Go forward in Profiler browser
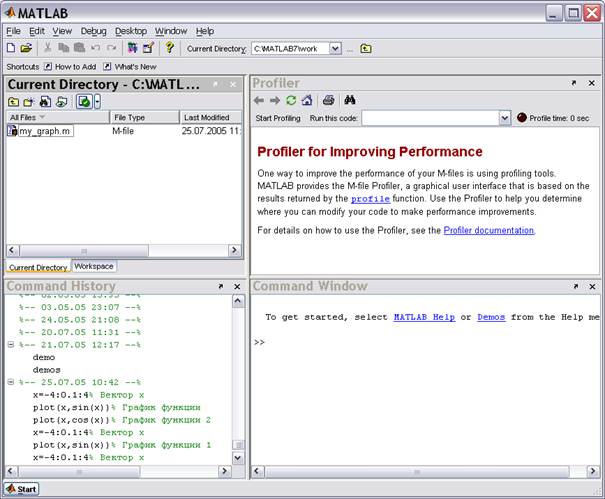Image resolution: width=605 pixels, height=499 pixels. point(275,101)
